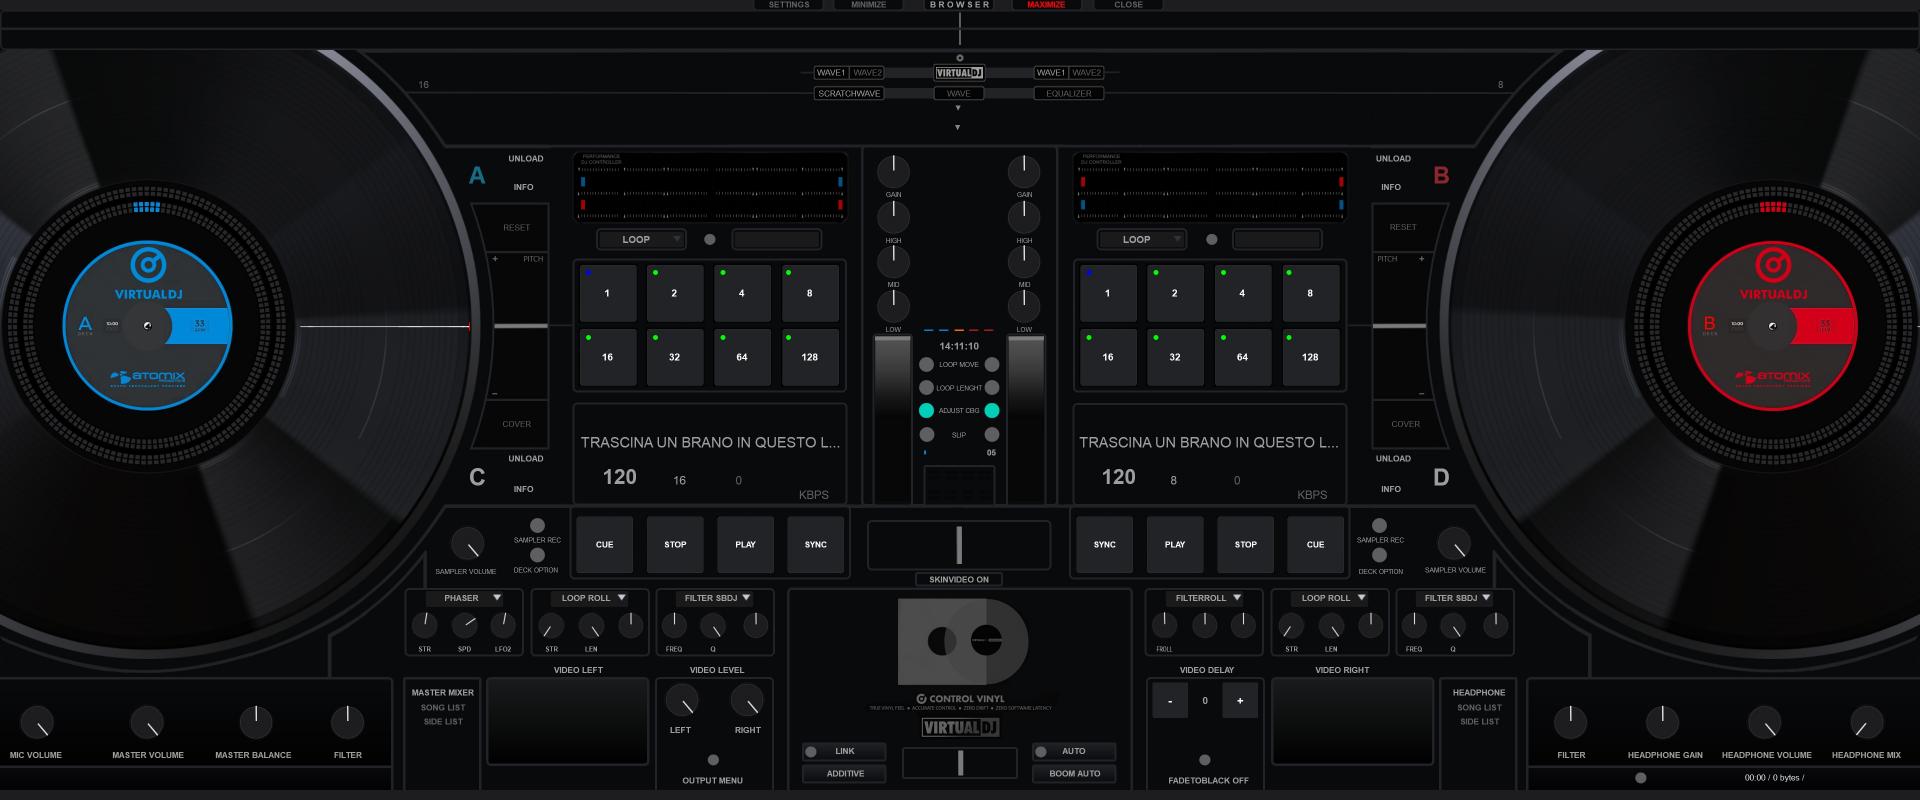
Task: Click left deck loop pad 16
Action: point(607,357)
